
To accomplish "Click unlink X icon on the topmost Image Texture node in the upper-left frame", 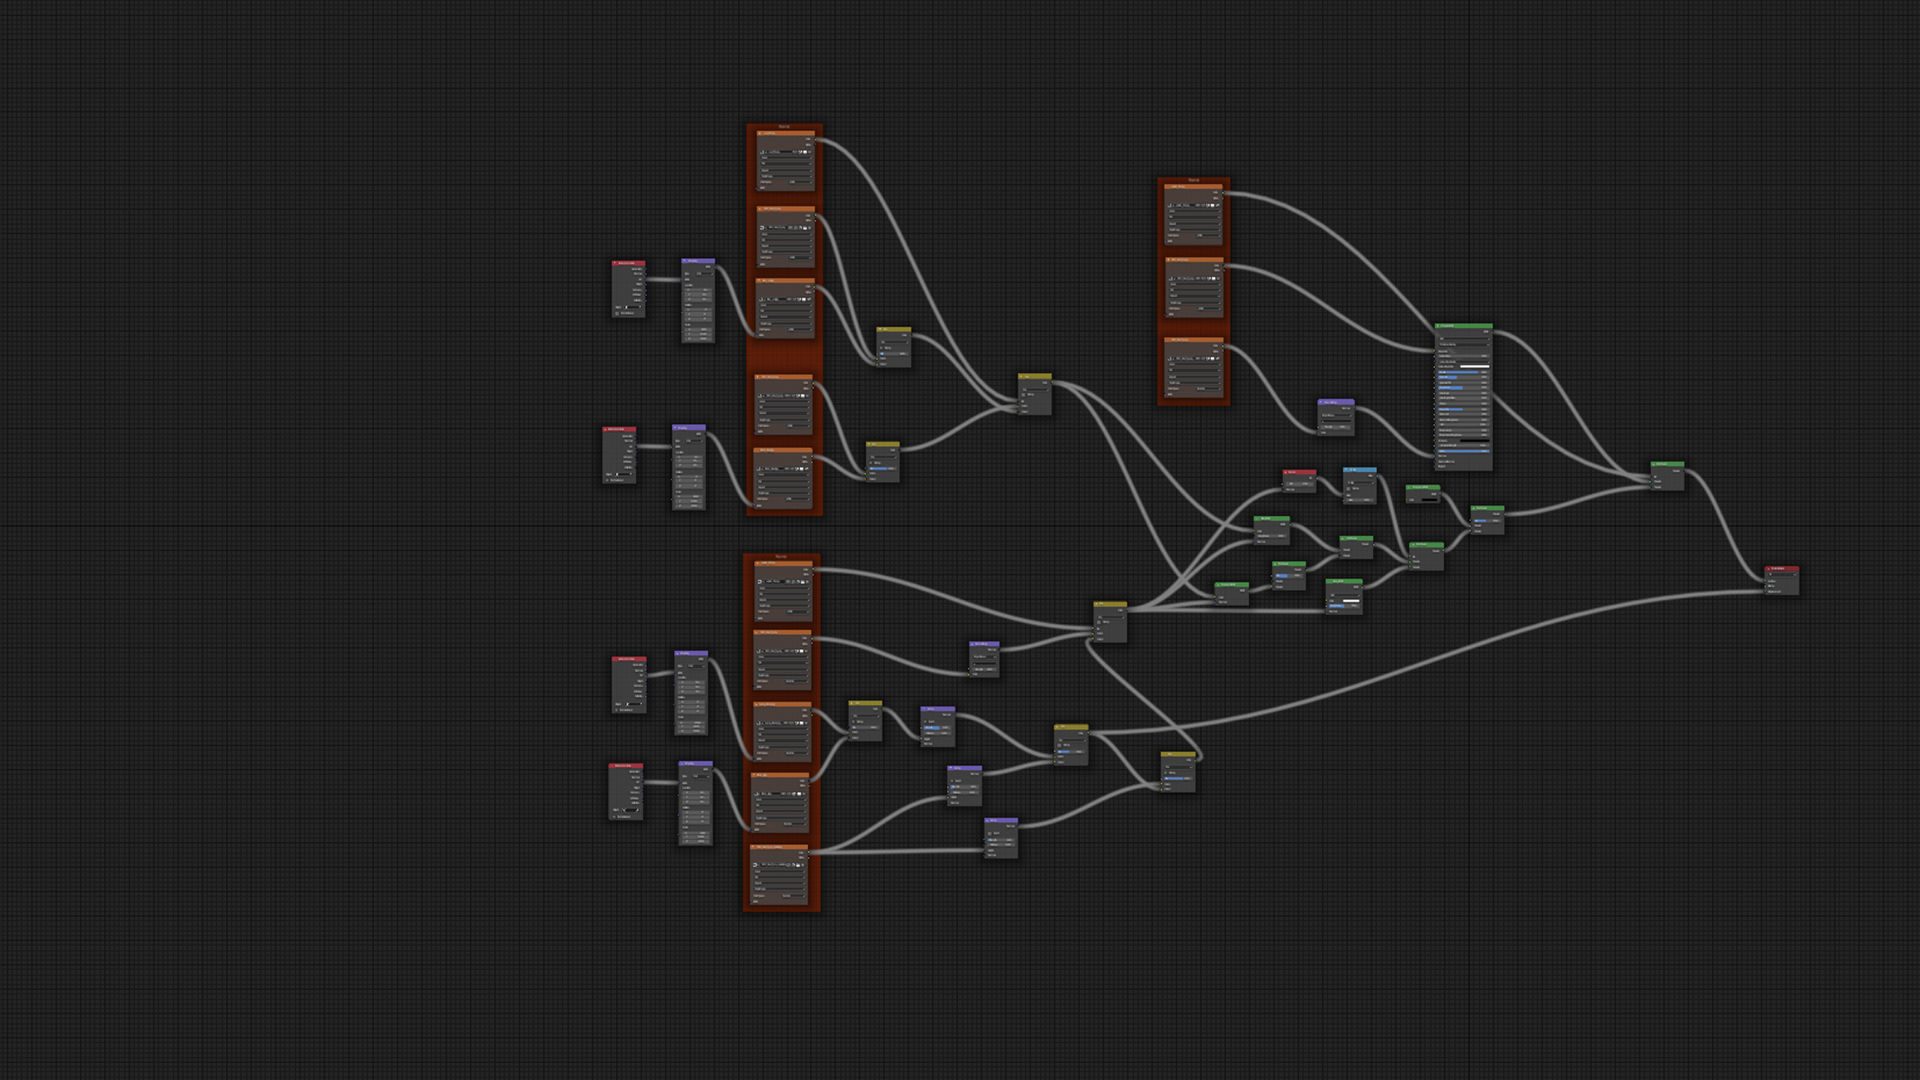I will pyautogui.click(x=810, y=152).
